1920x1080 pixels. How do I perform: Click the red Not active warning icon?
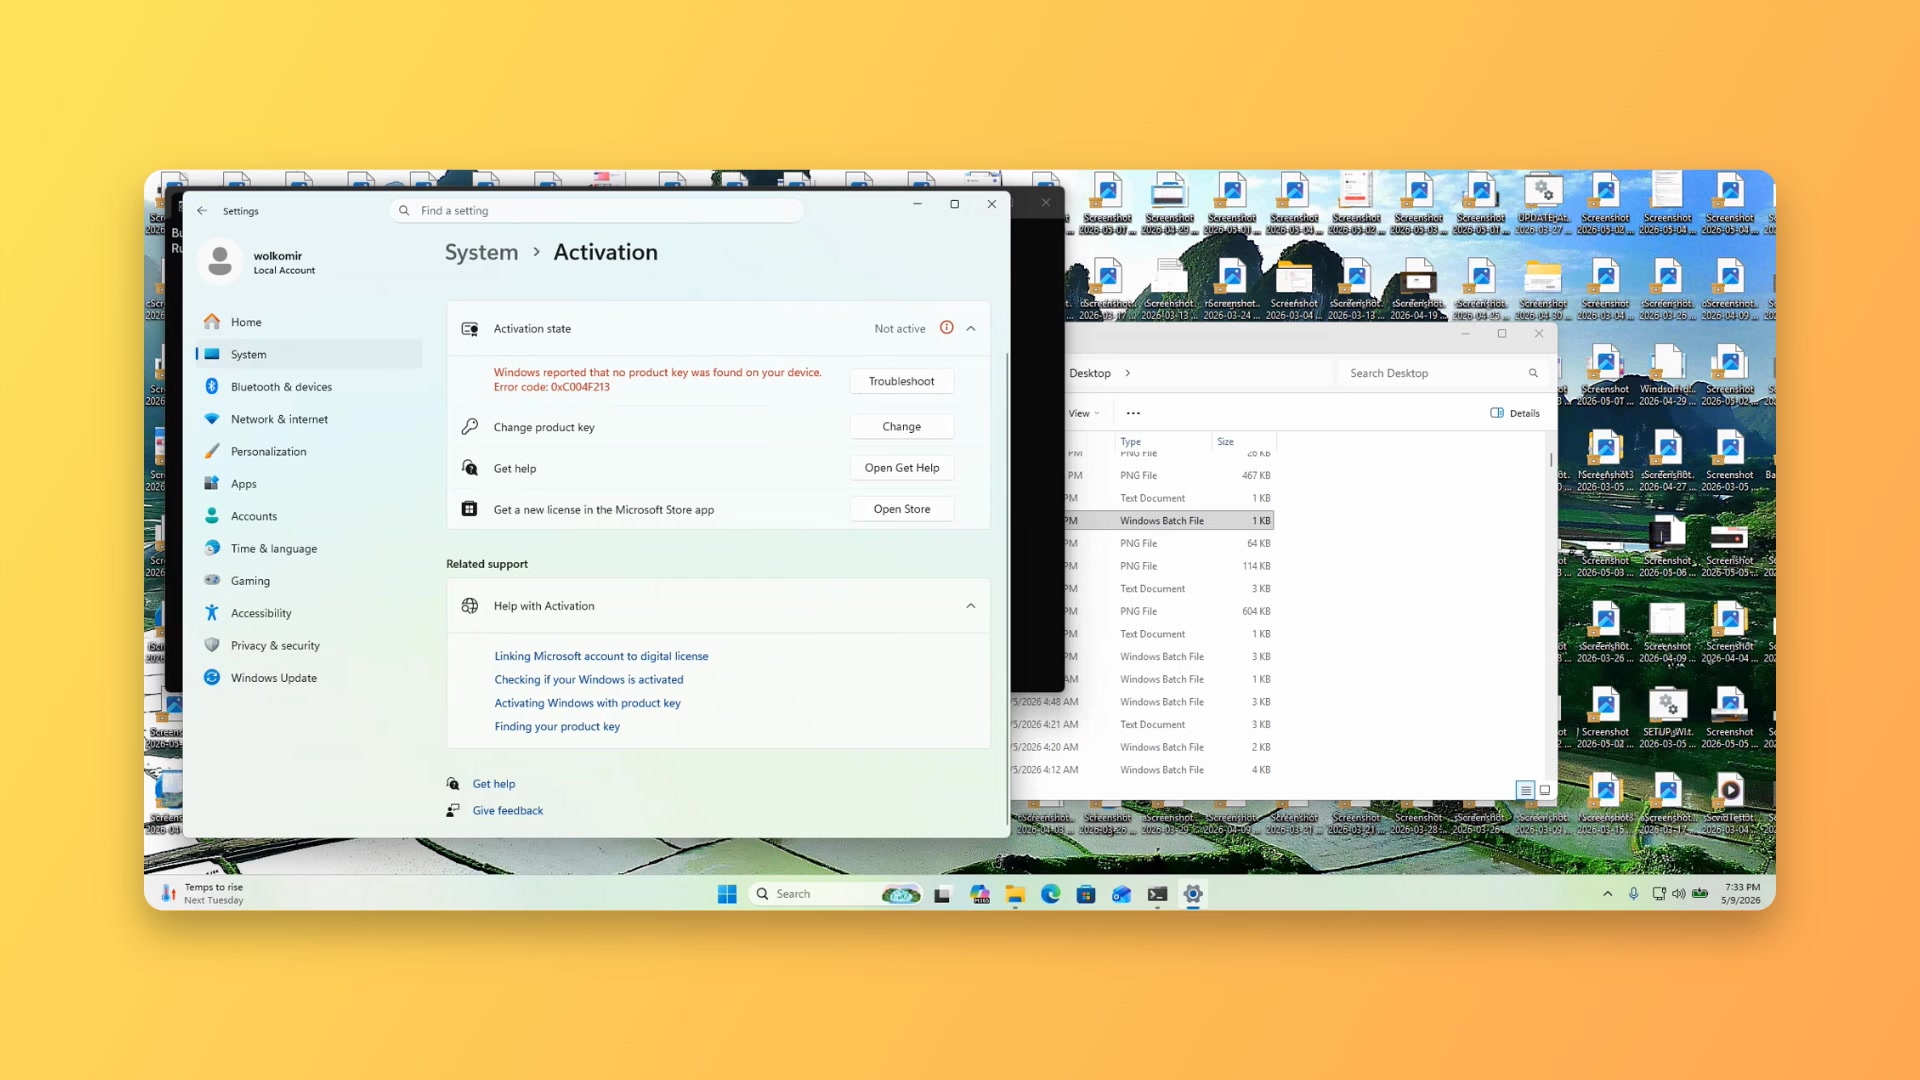point(946,328)
